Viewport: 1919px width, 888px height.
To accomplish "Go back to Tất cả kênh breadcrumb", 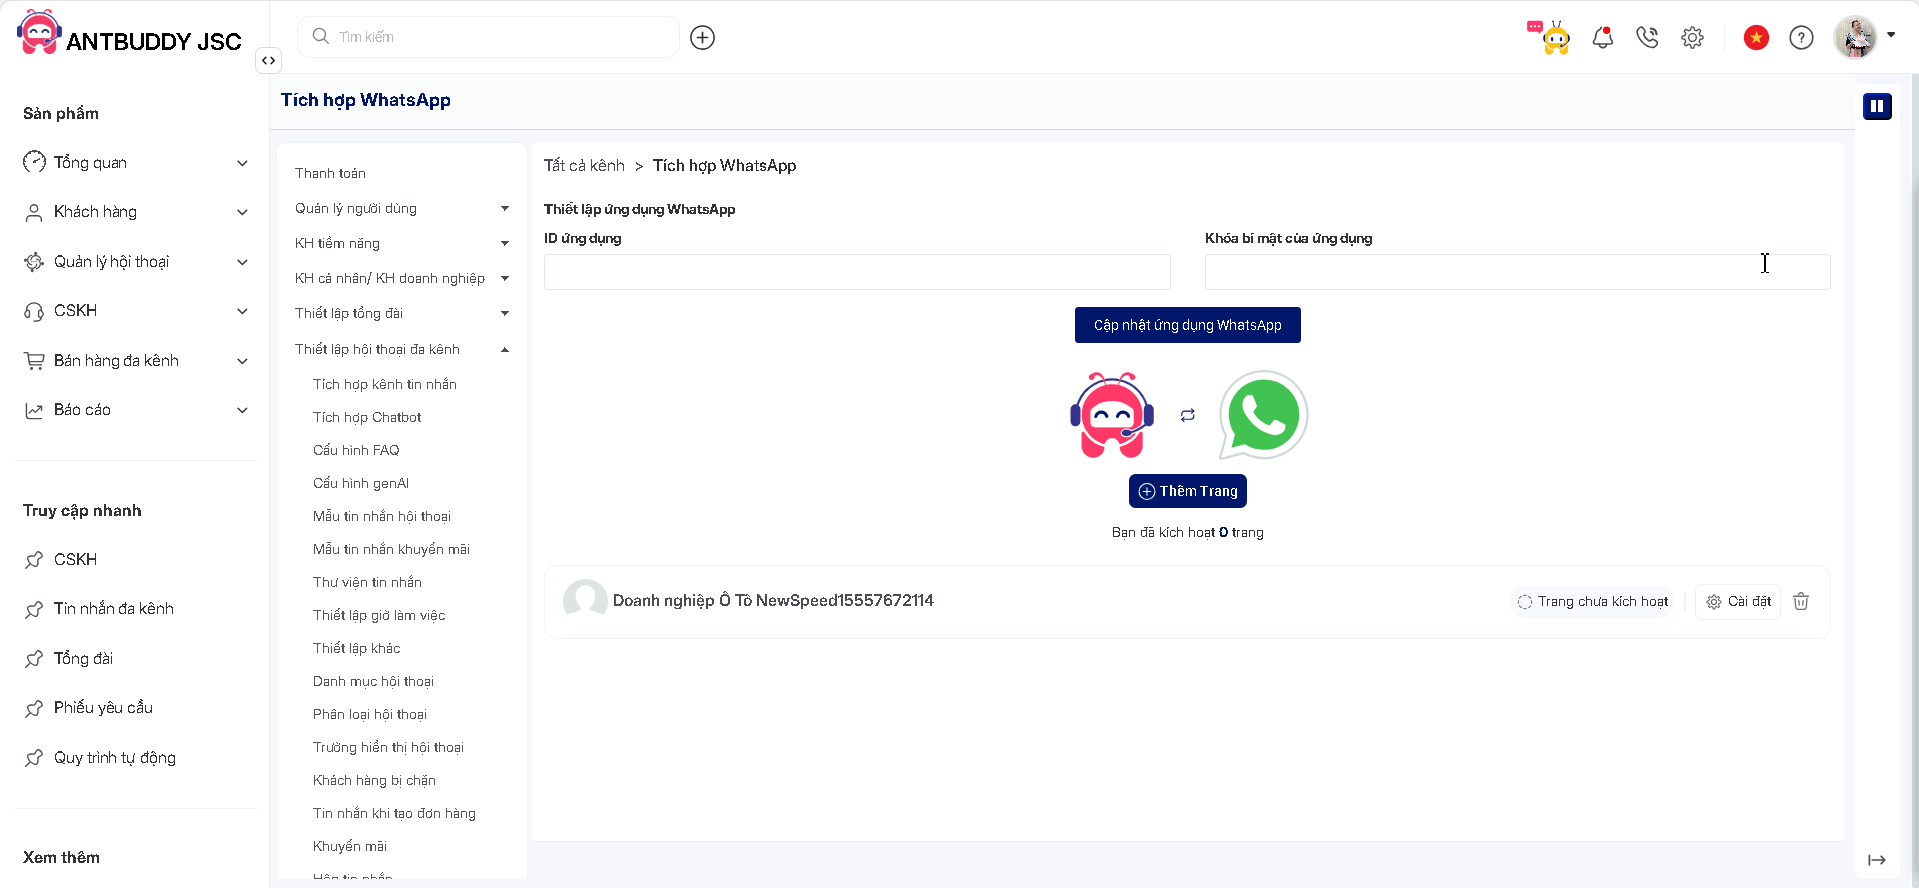I will pos(584,165).
